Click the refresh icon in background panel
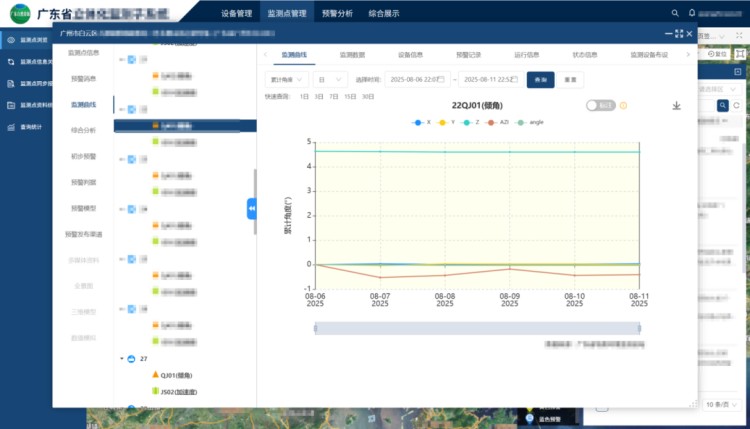Viewport: 750px width, 429px height. point(737,105)
